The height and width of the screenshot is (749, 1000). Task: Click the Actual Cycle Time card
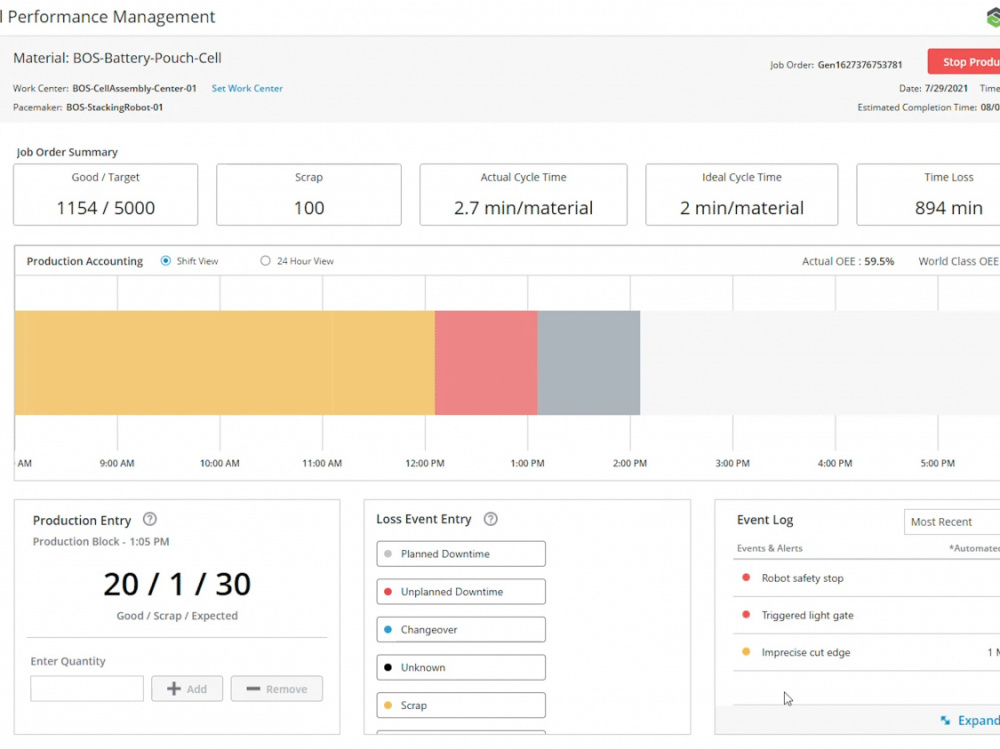coord(523,195)
